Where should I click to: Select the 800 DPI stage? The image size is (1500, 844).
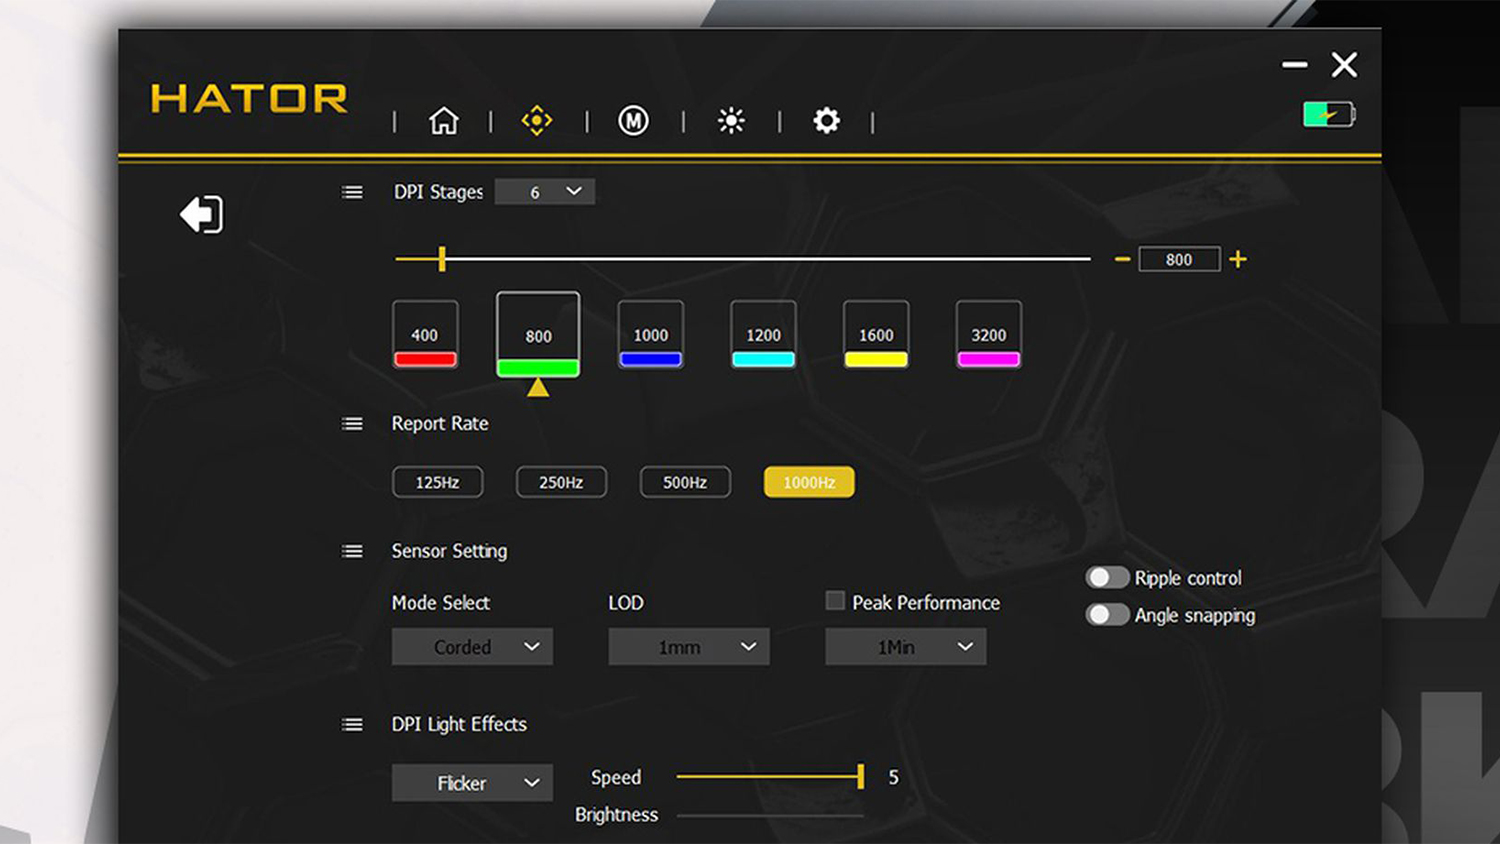(538, 334)
